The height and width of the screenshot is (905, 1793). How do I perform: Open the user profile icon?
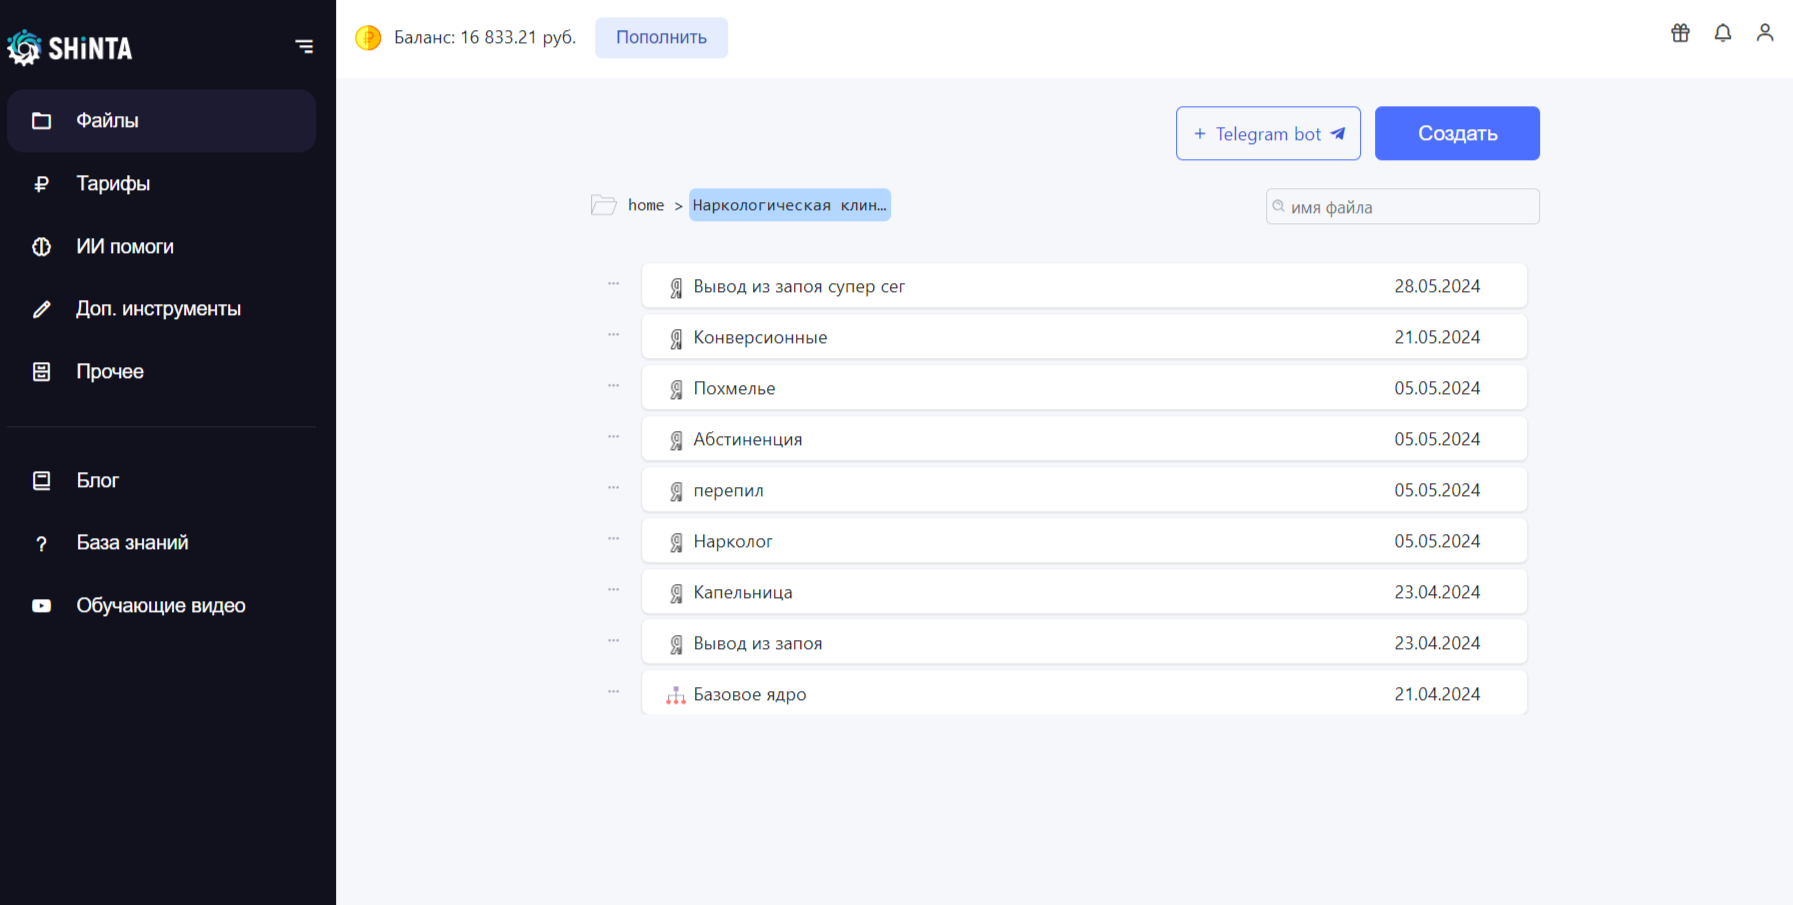click(1764, 33)
